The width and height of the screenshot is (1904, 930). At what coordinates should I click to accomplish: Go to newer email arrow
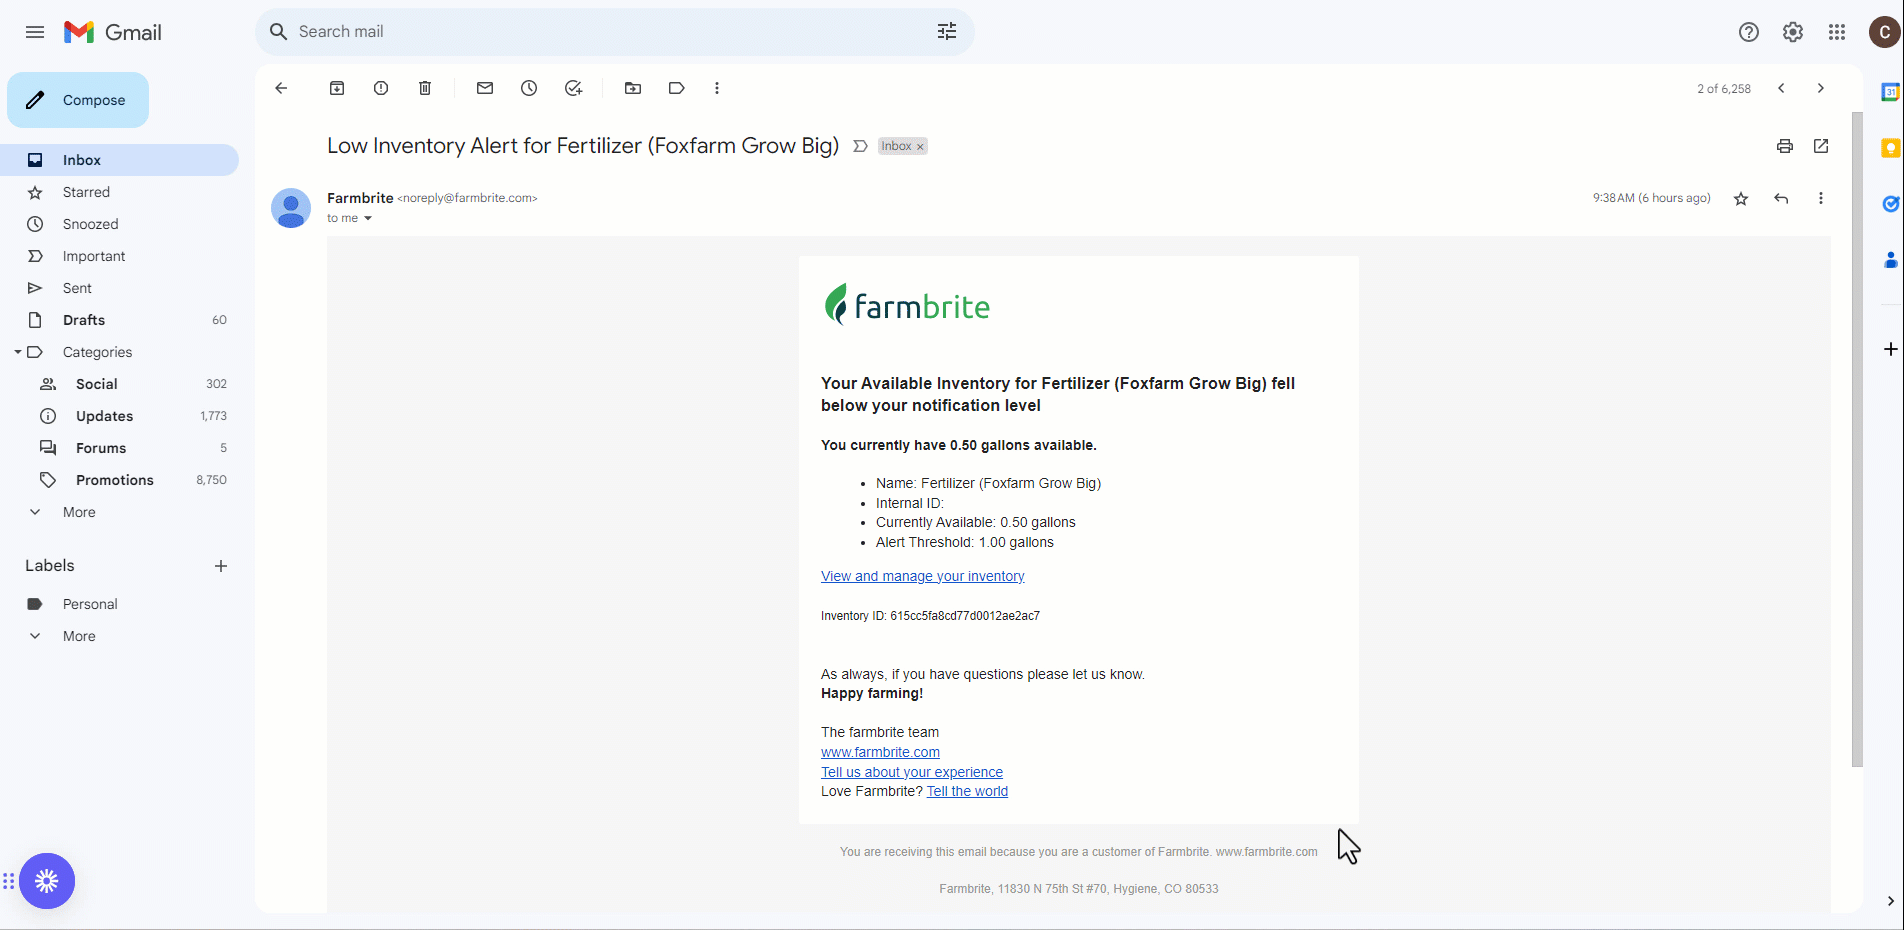click(x=1781, y=88)
